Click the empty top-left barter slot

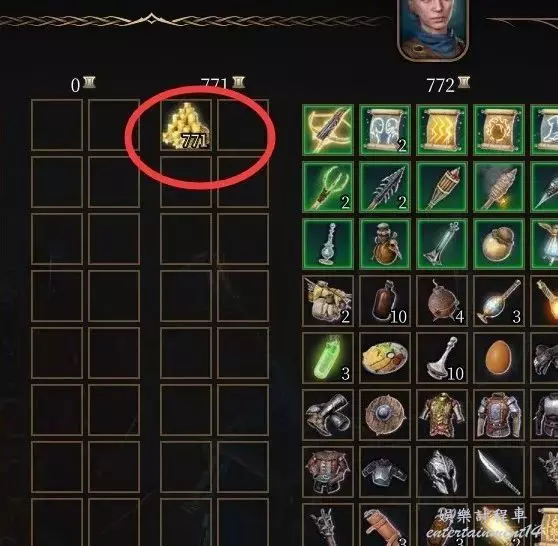tap(57, 125)
